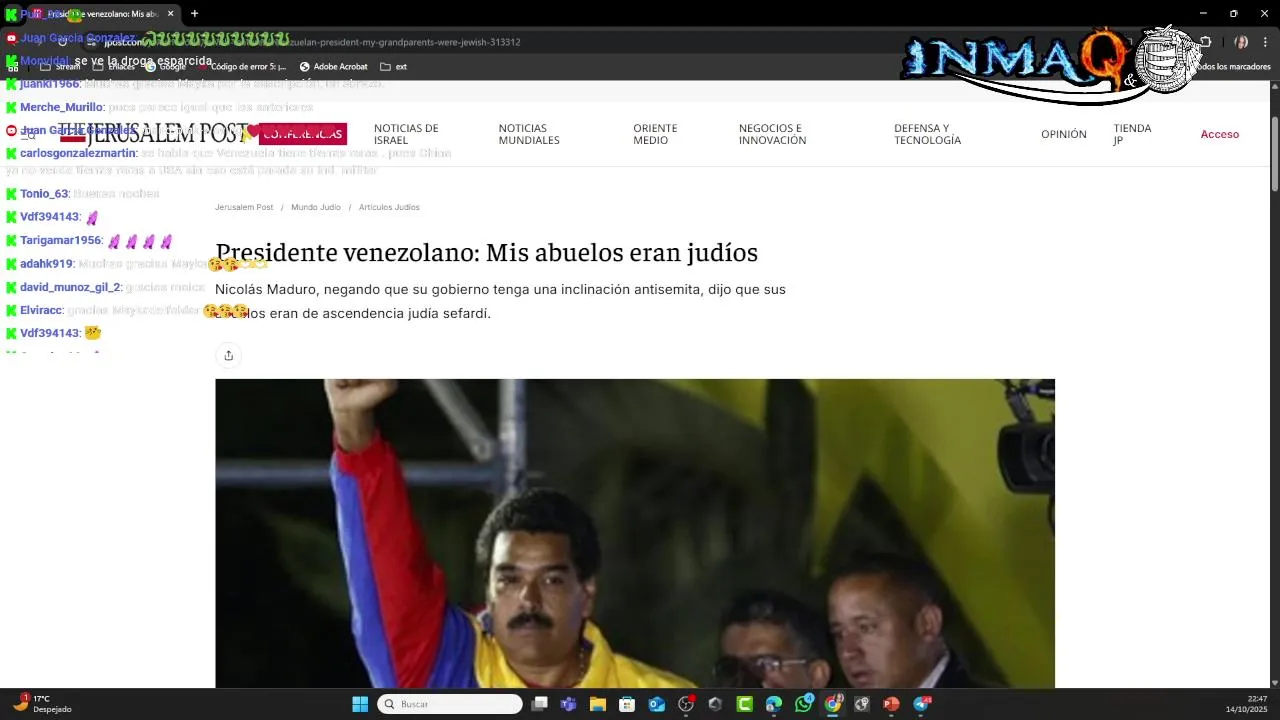
Task: Open File Explorer from the taskbar
Action: 598,704
